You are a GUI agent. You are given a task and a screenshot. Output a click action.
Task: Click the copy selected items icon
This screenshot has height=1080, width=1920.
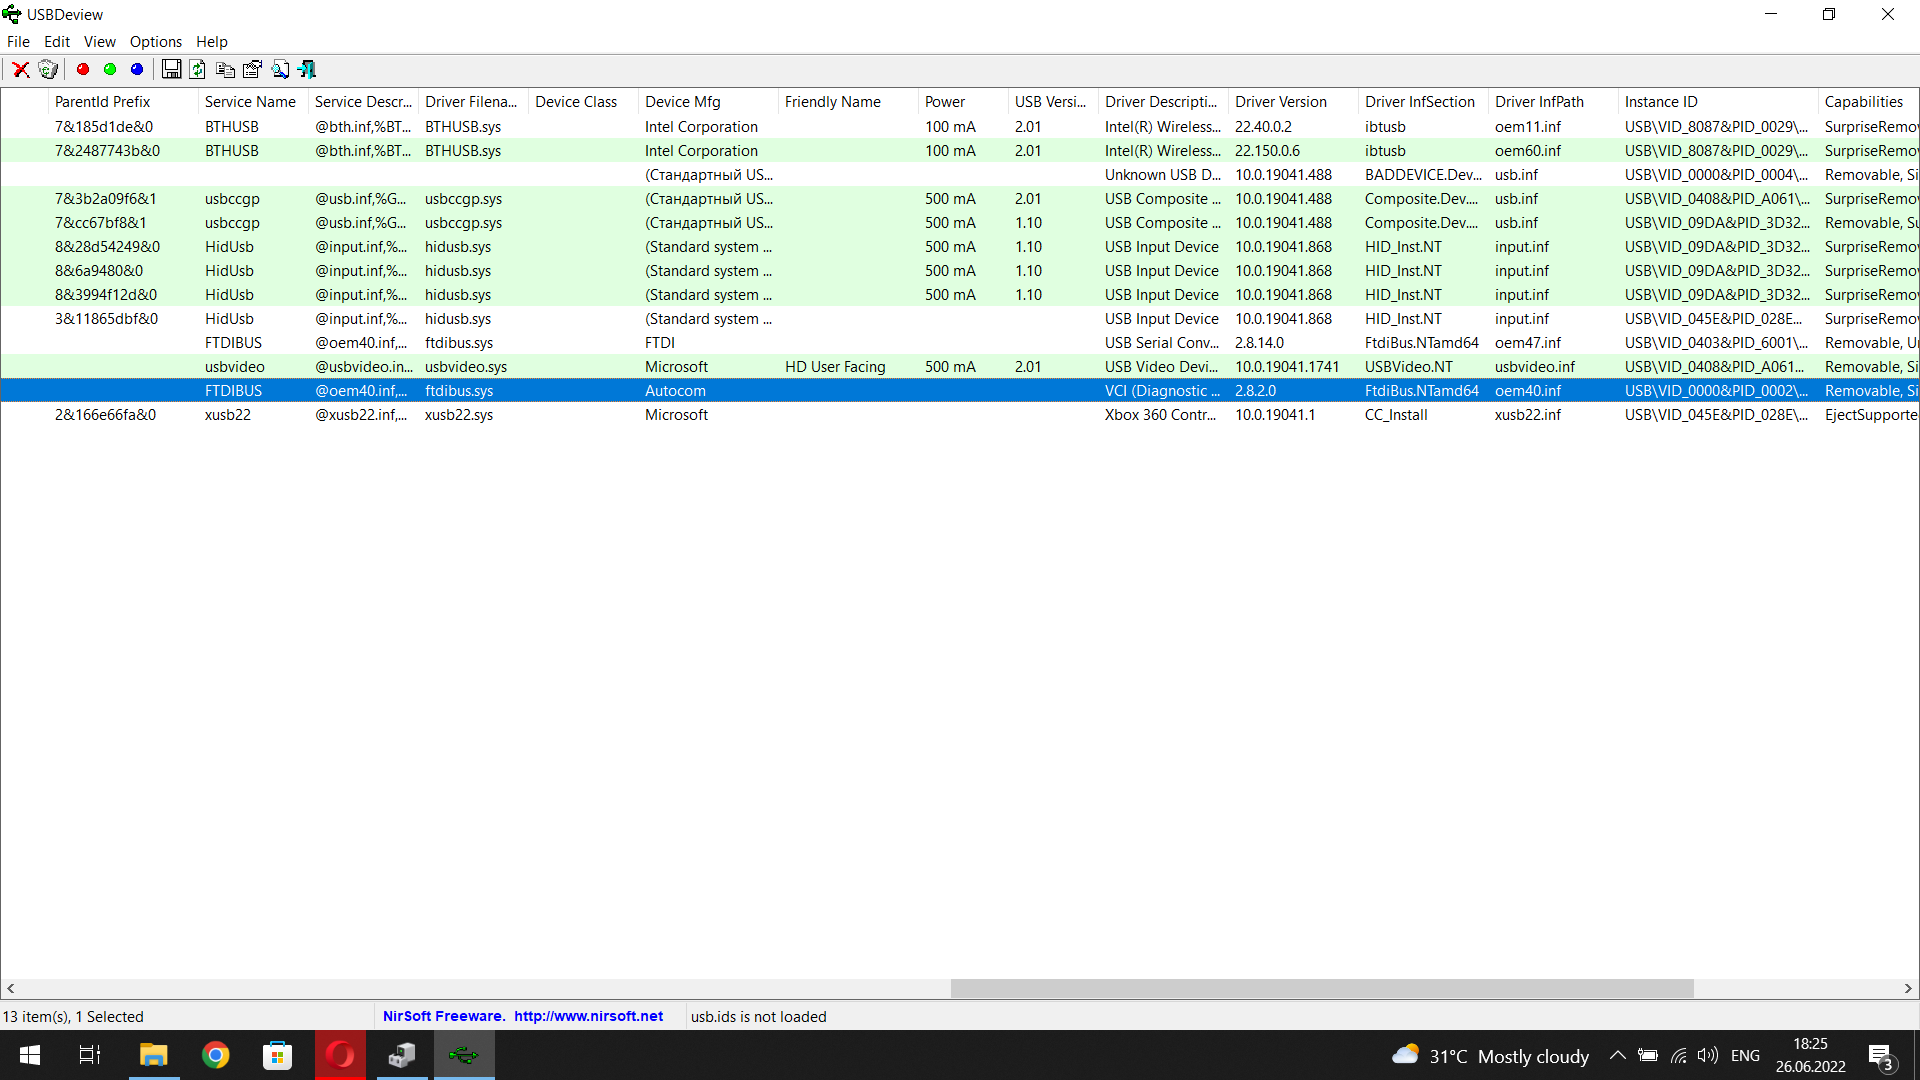click(225, 69)
